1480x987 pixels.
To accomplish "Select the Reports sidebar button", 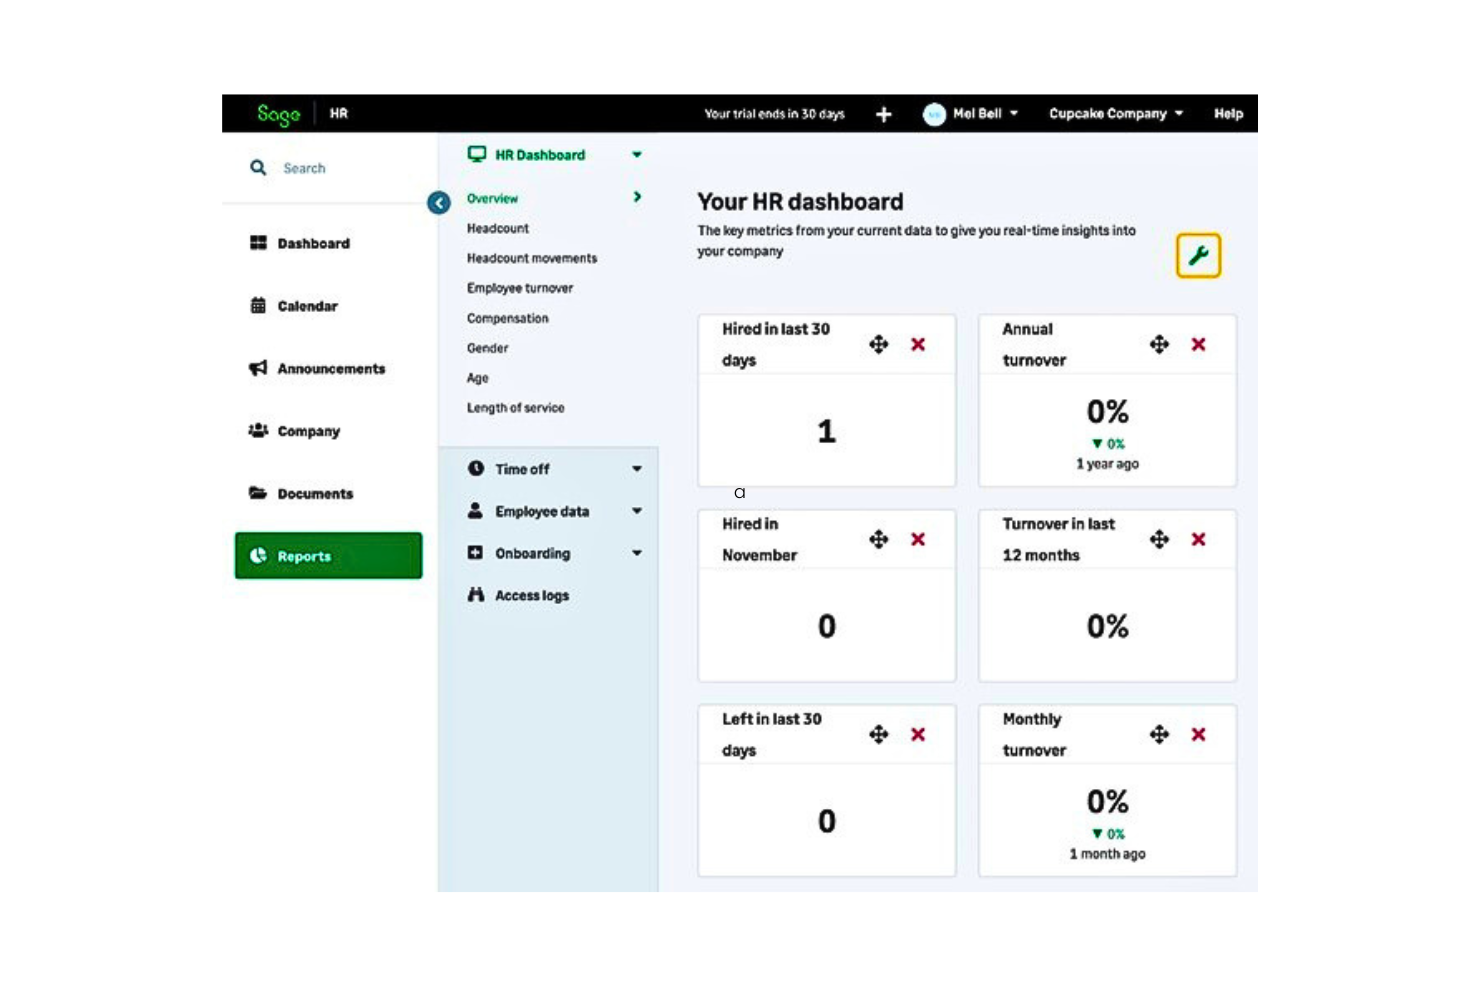I will [328, 556].
